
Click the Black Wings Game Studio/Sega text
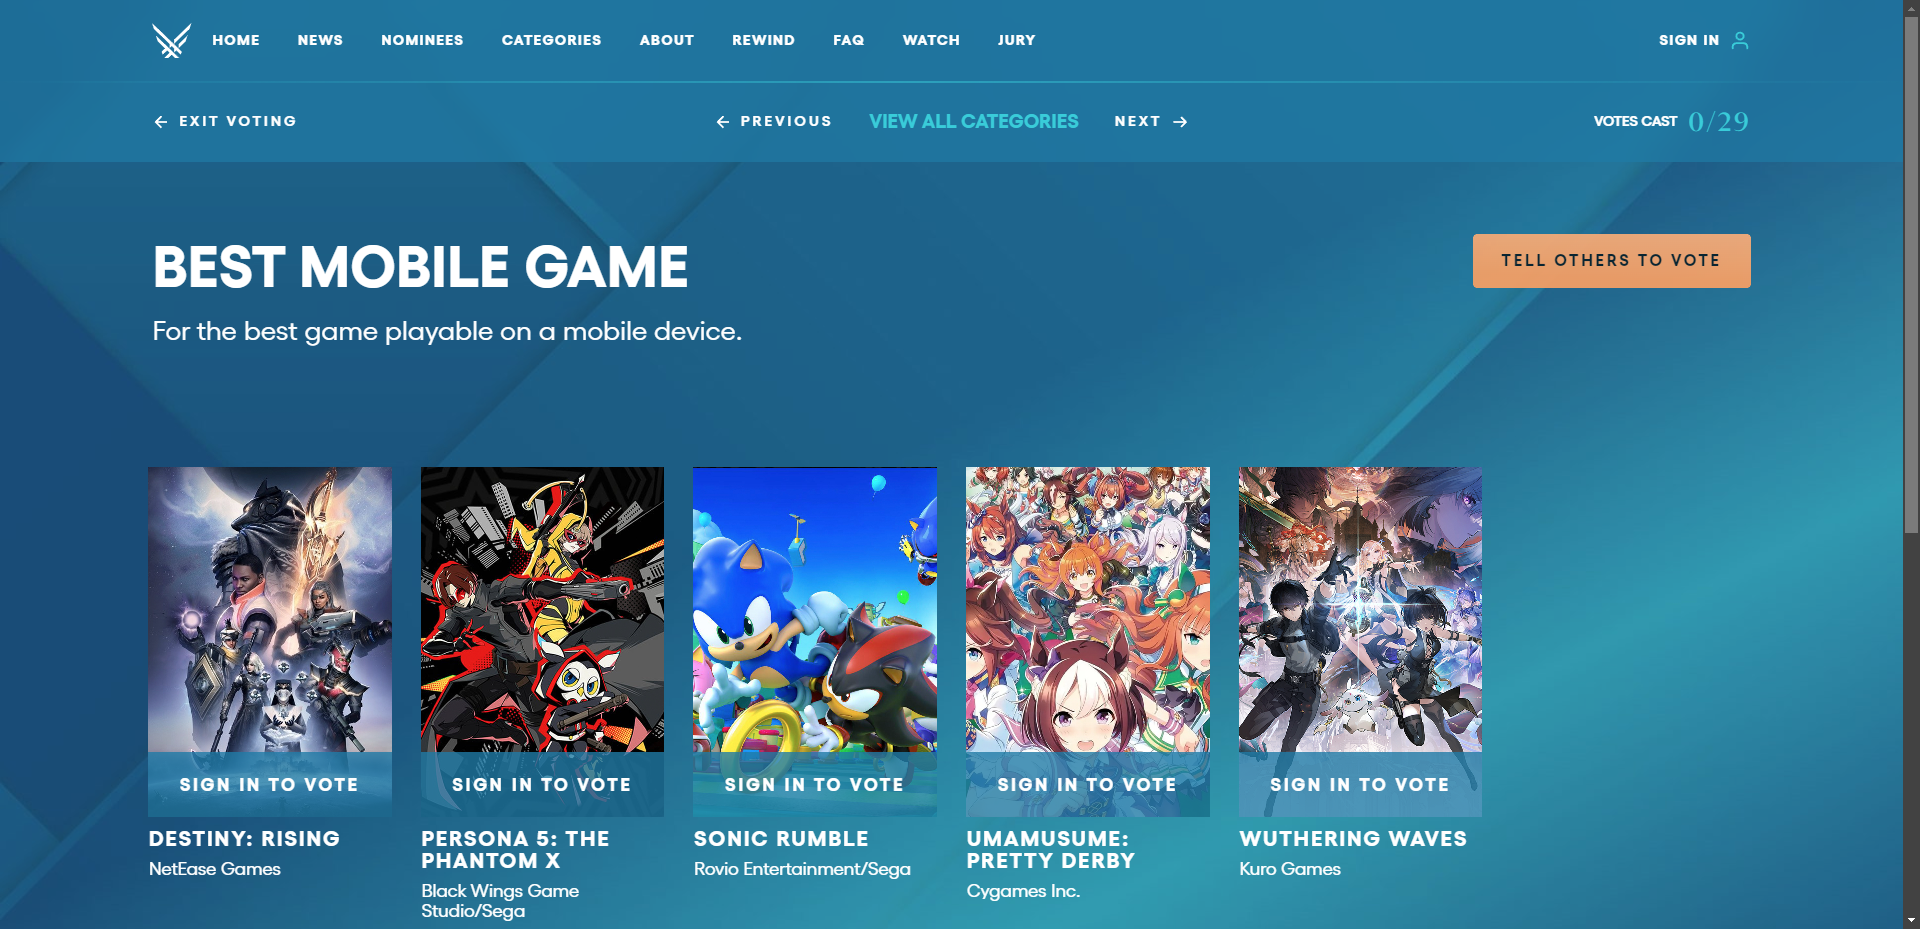coord(500,901)
